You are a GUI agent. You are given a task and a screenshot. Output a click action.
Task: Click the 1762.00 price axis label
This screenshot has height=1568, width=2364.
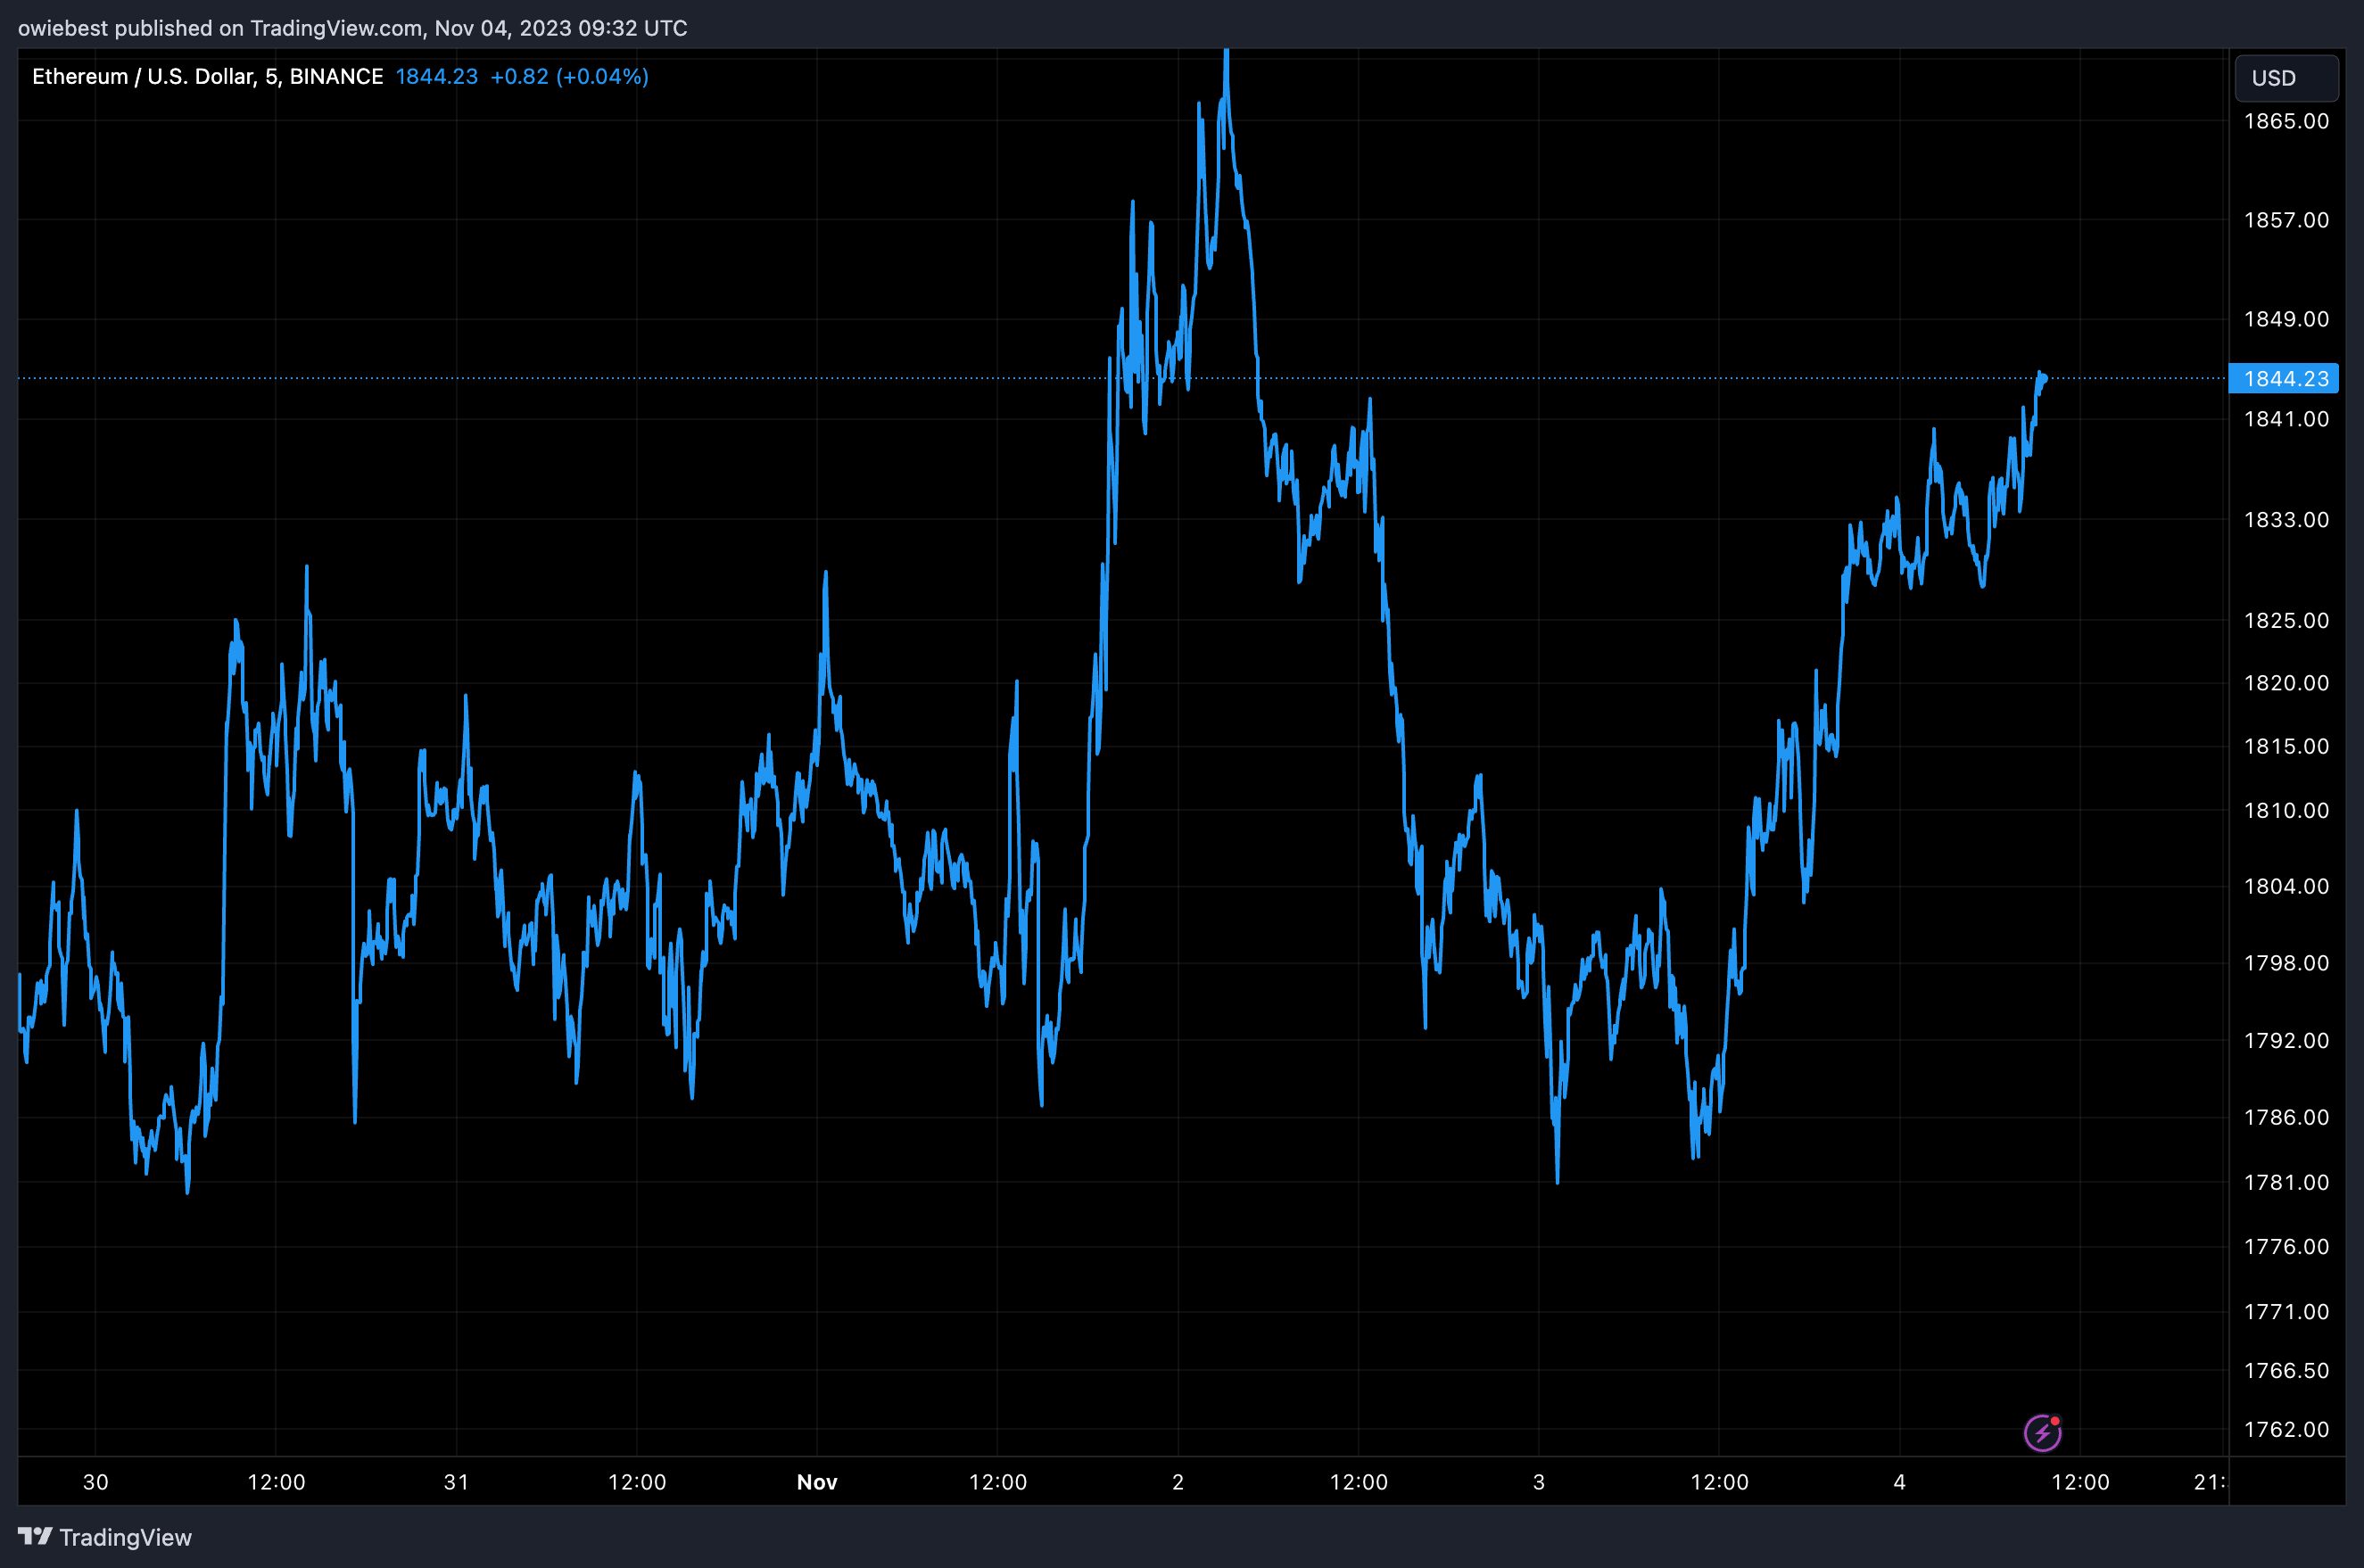tap(2286, 1430)
